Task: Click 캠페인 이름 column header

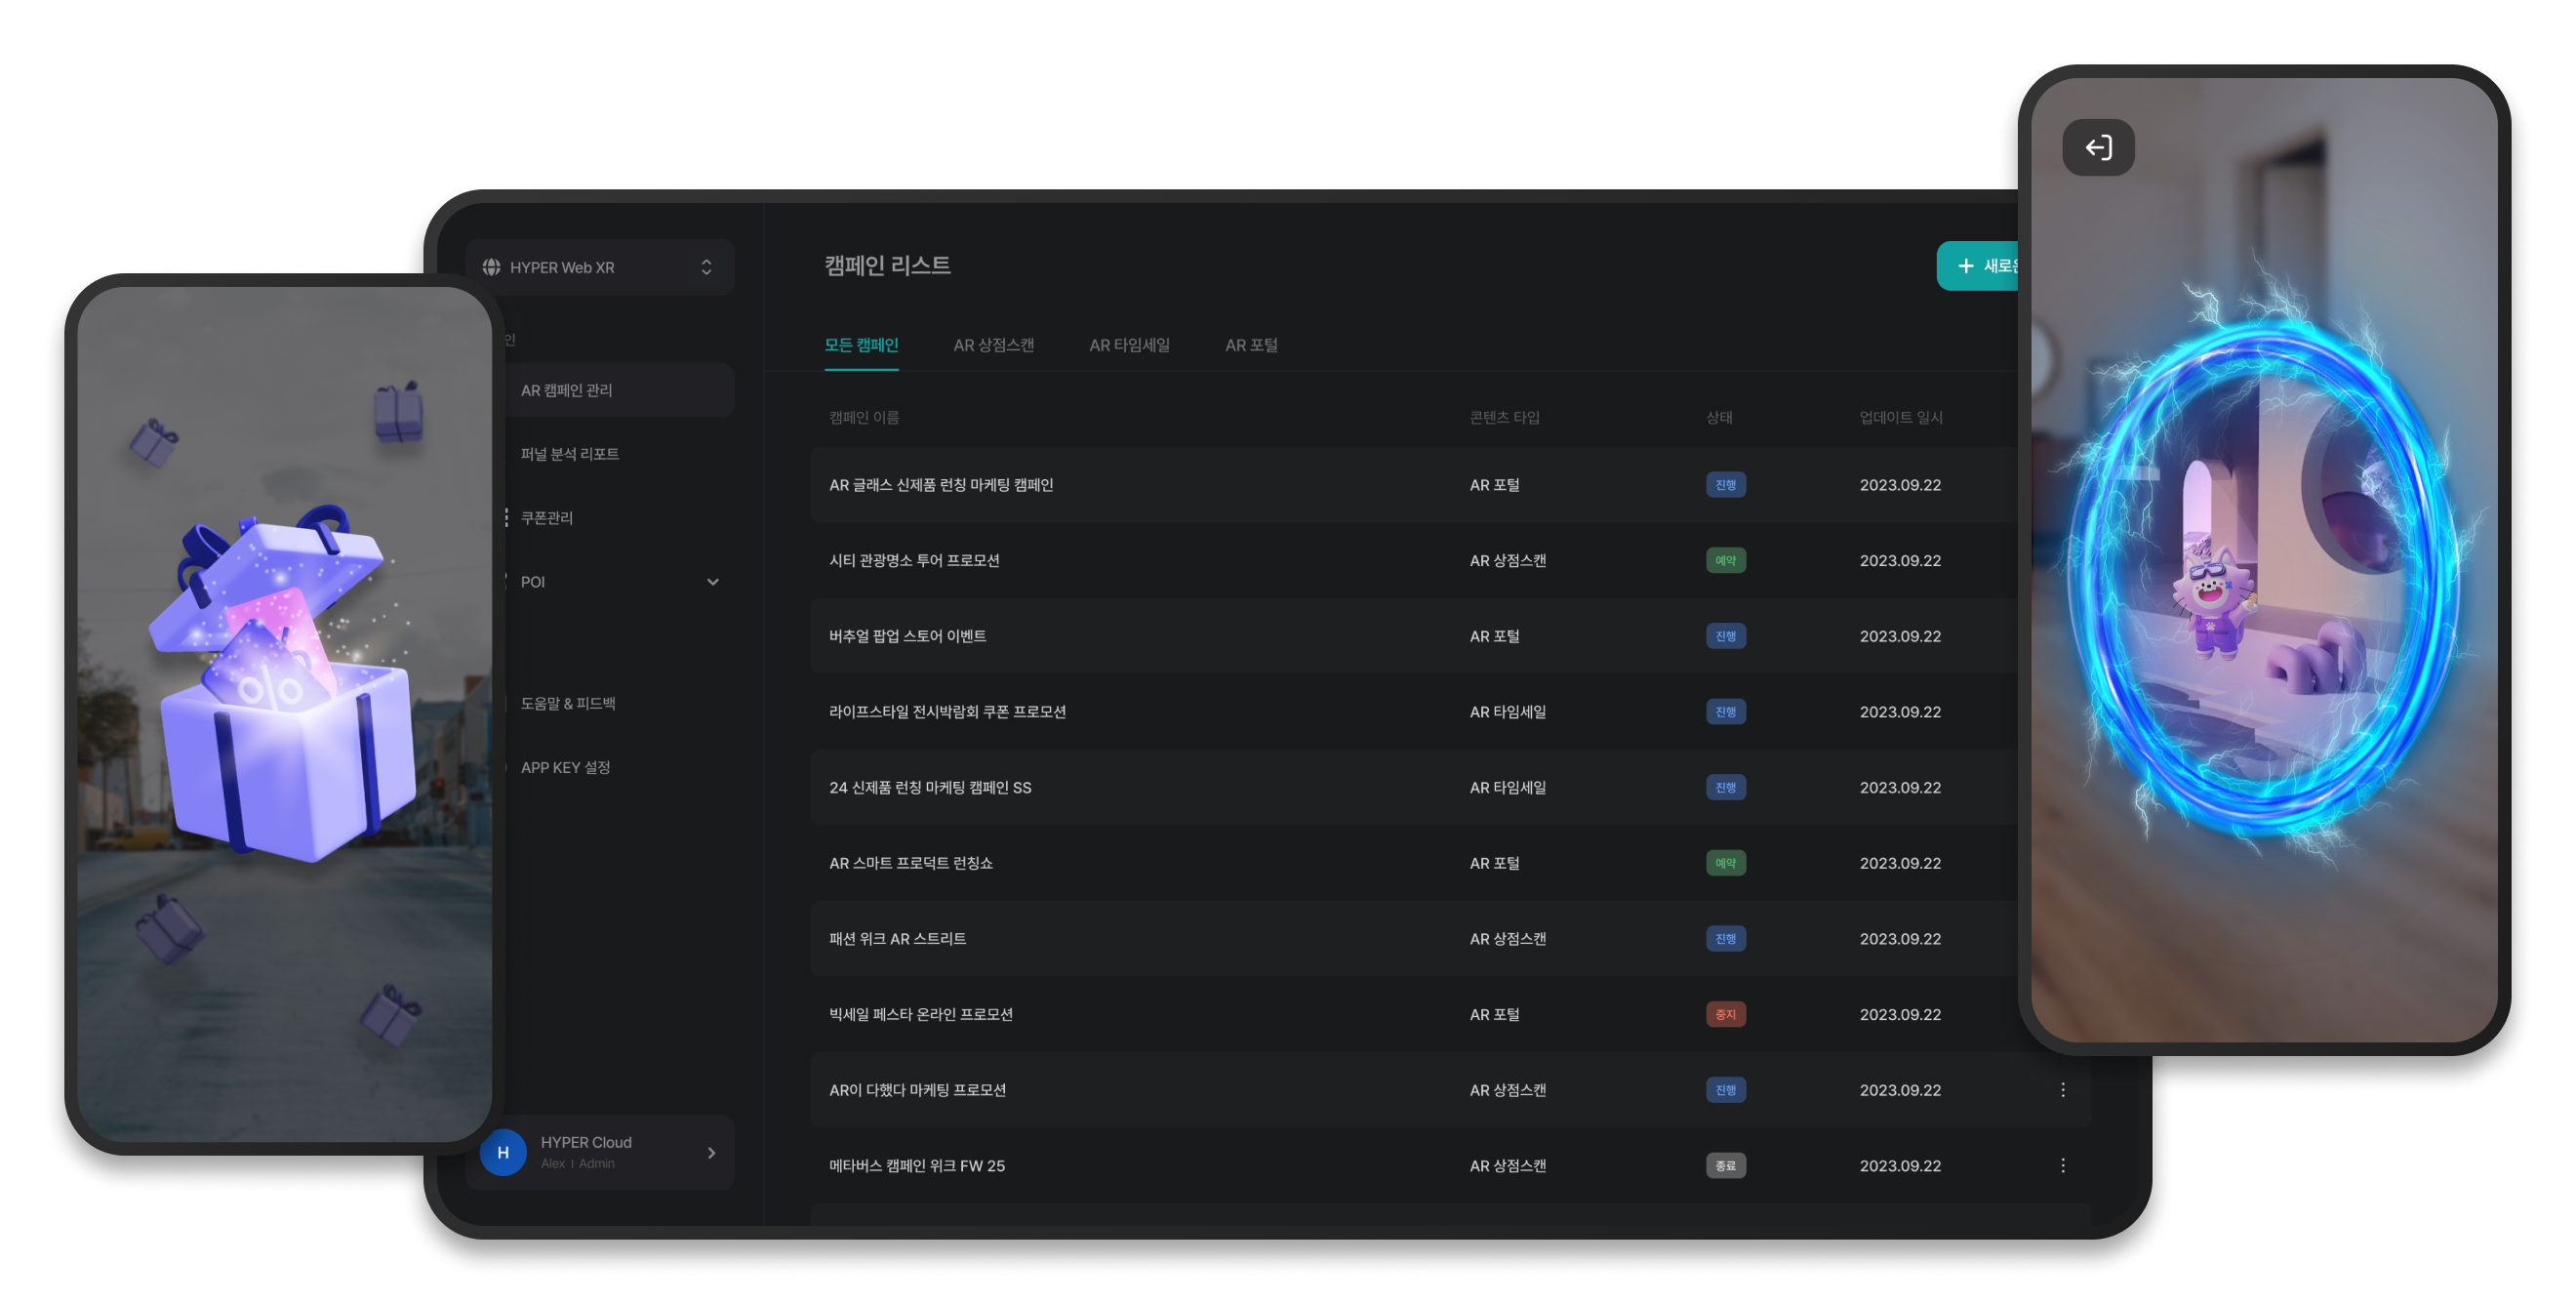Action: click(863, 418)
